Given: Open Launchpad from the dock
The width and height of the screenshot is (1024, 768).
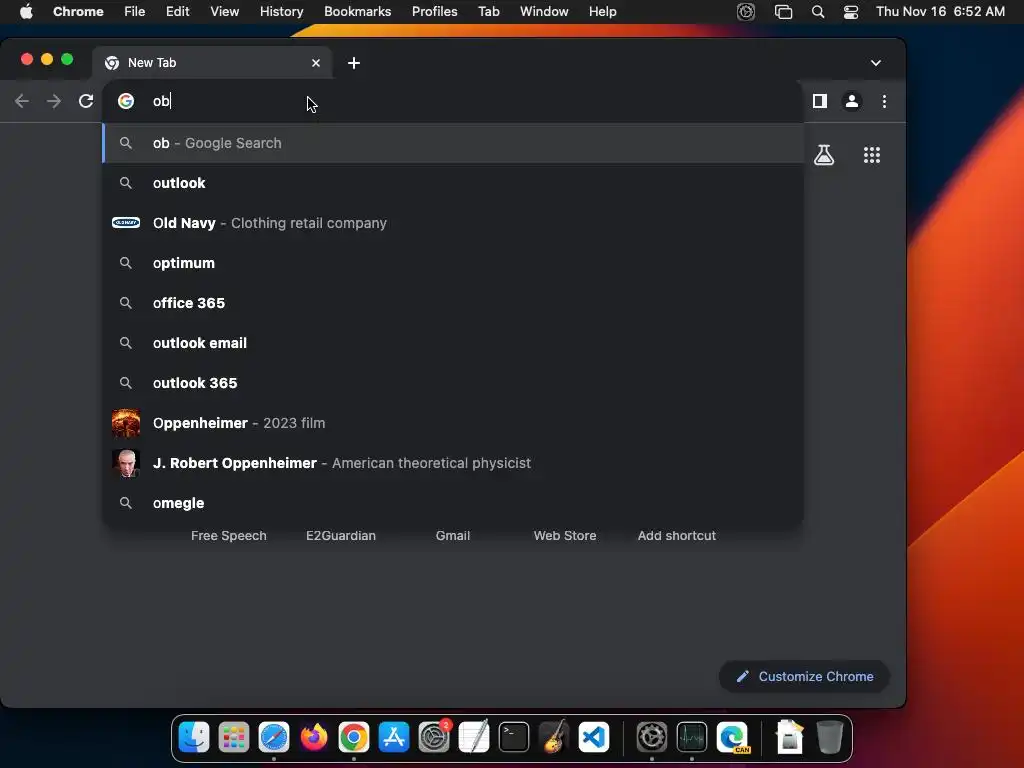Looking at the screenshot, I should coord(234,737).
